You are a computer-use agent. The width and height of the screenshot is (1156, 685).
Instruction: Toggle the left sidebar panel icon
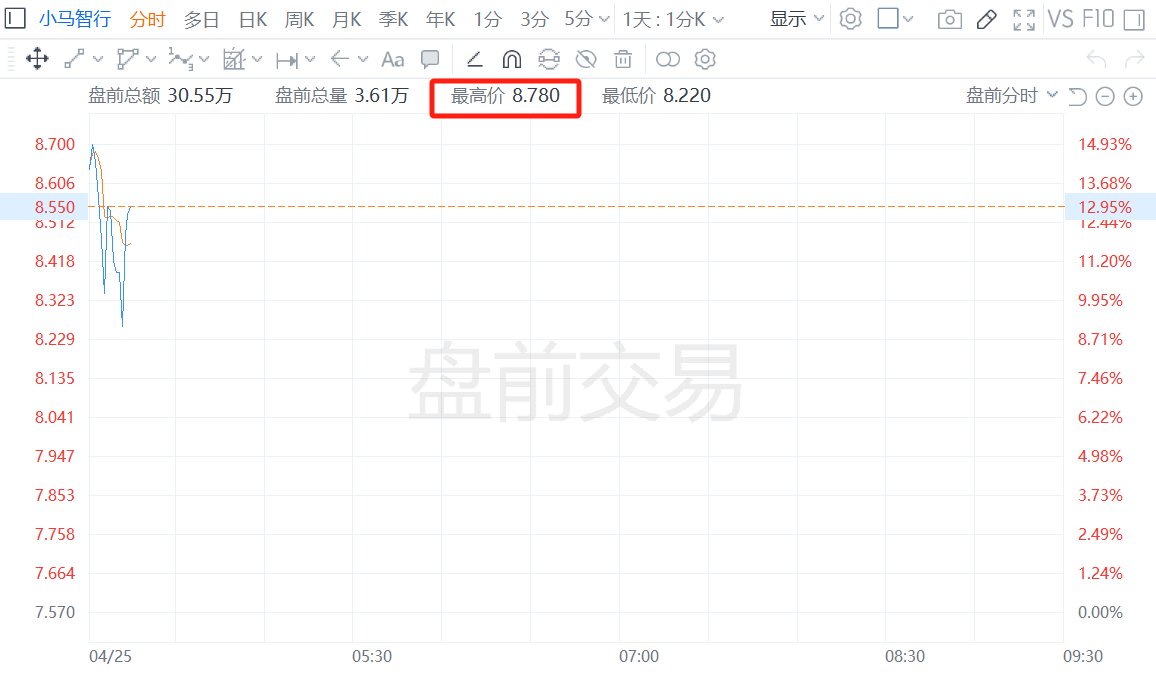[x=15, y=18]
